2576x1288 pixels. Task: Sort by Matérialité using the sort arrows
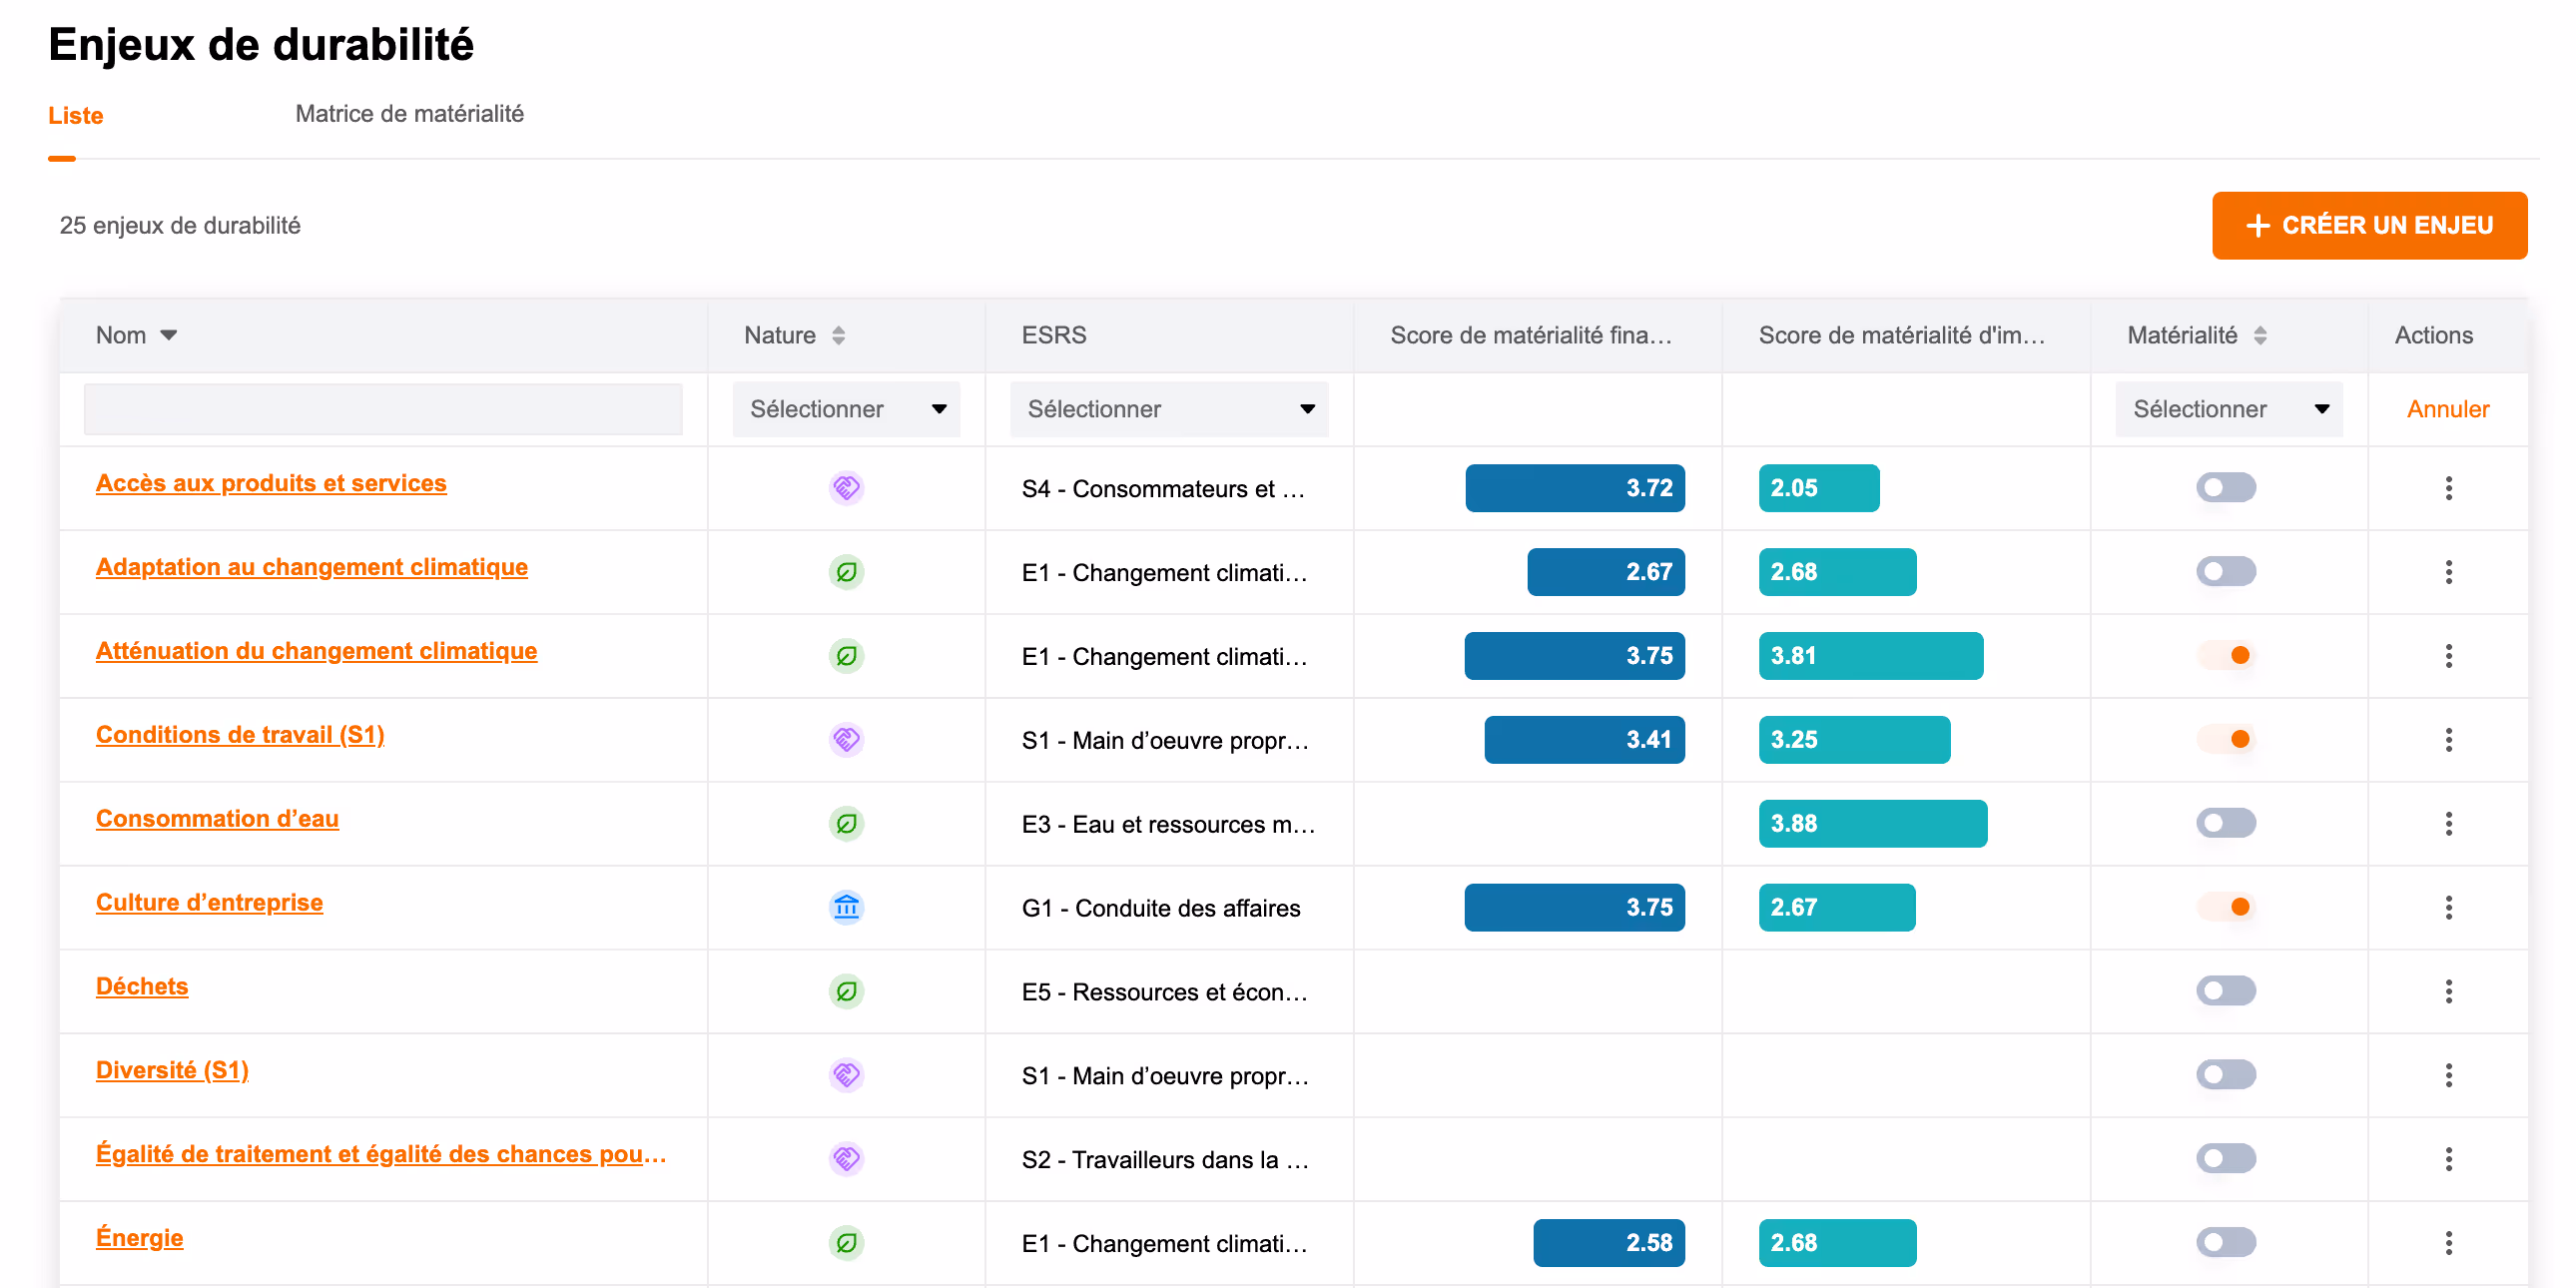pos(2260,336)
